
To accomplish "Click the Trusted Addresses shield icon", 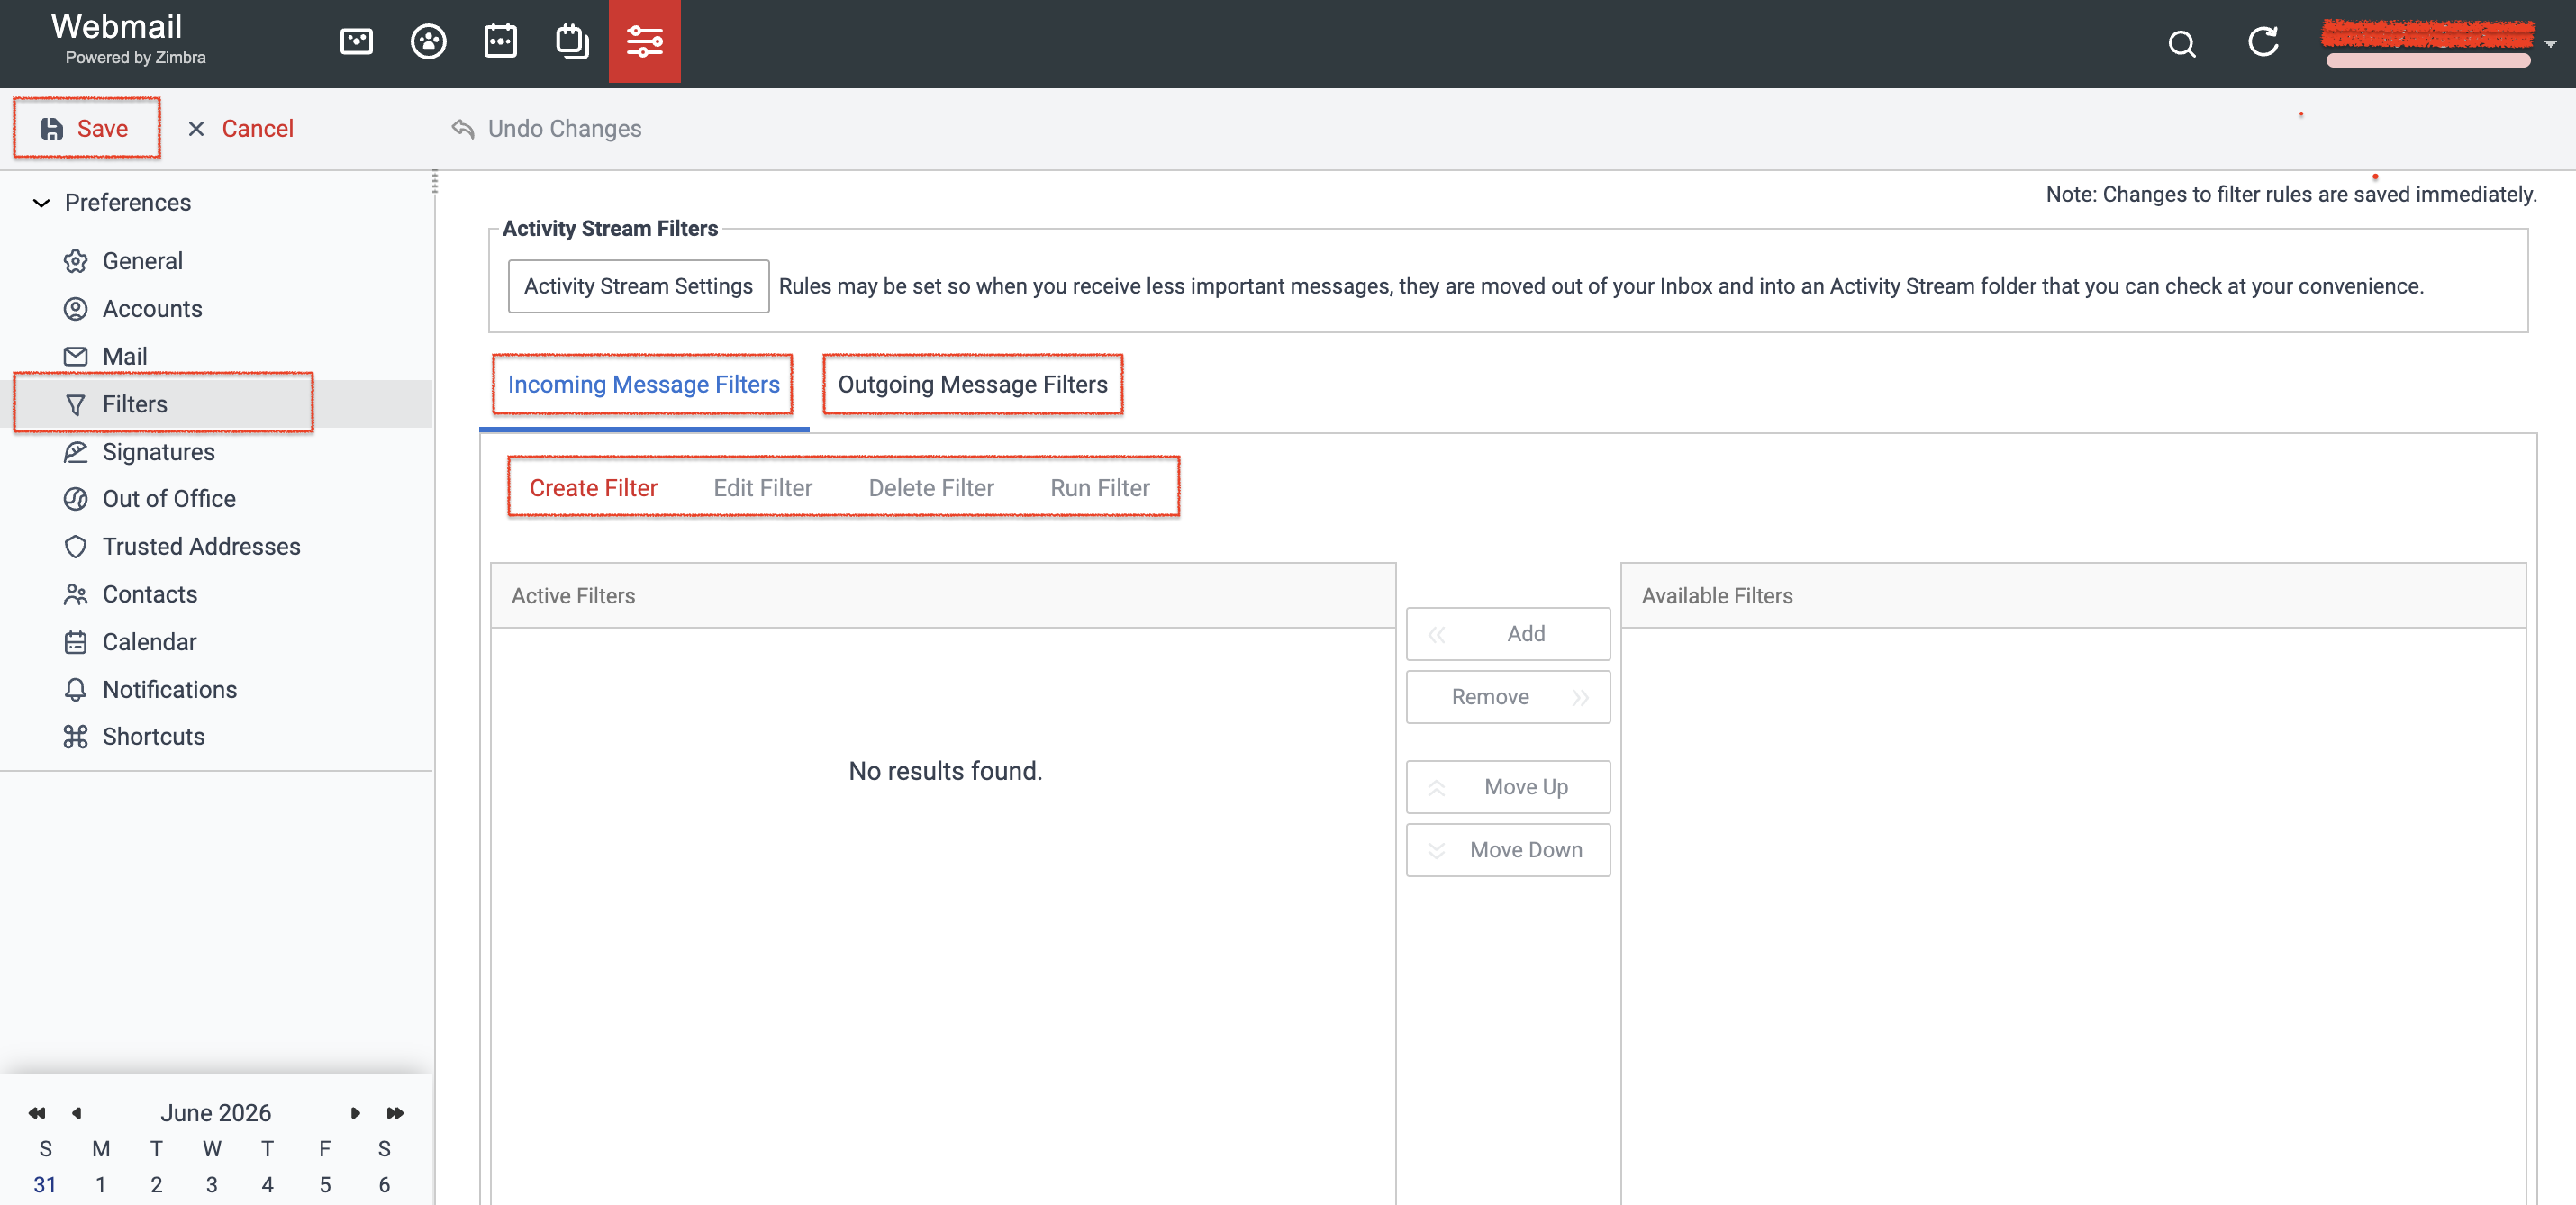I will (x=76, y=546).
